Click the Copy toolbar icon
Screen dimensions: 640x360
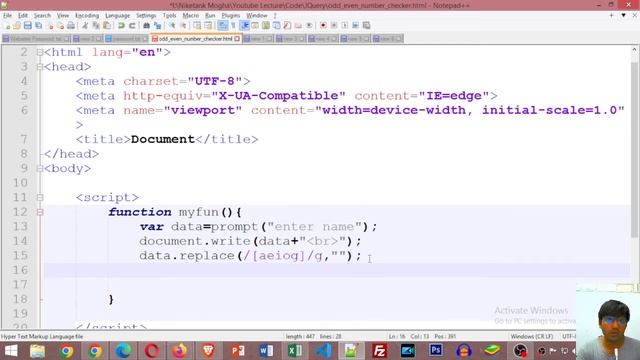[96, 26]
